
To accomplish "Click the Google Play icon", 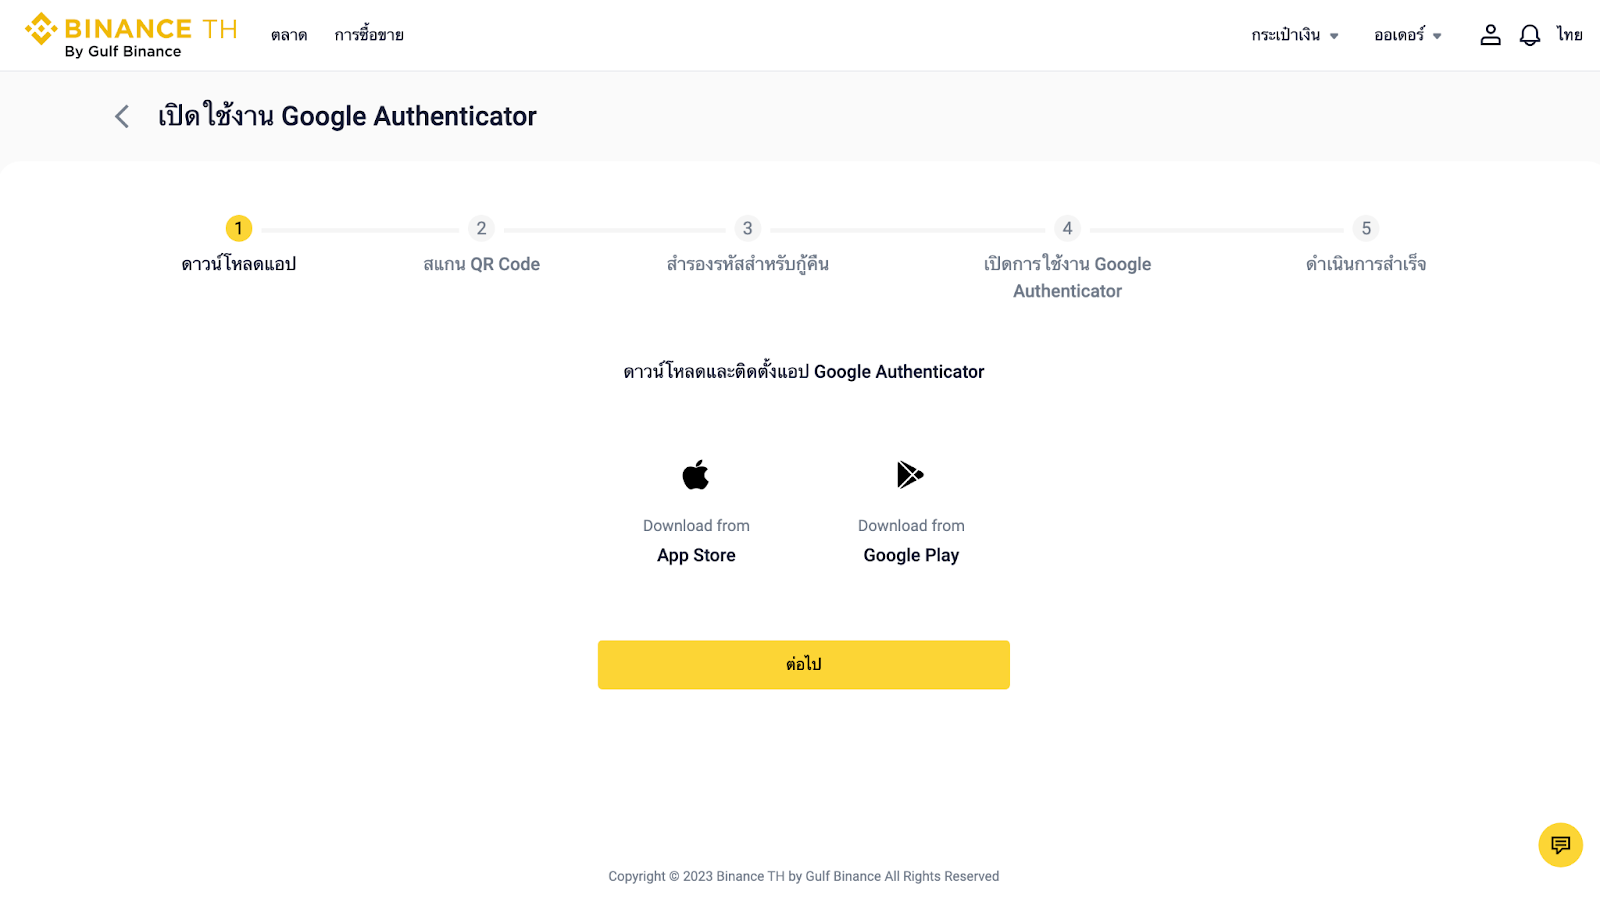I will click(x=910, y=475).
